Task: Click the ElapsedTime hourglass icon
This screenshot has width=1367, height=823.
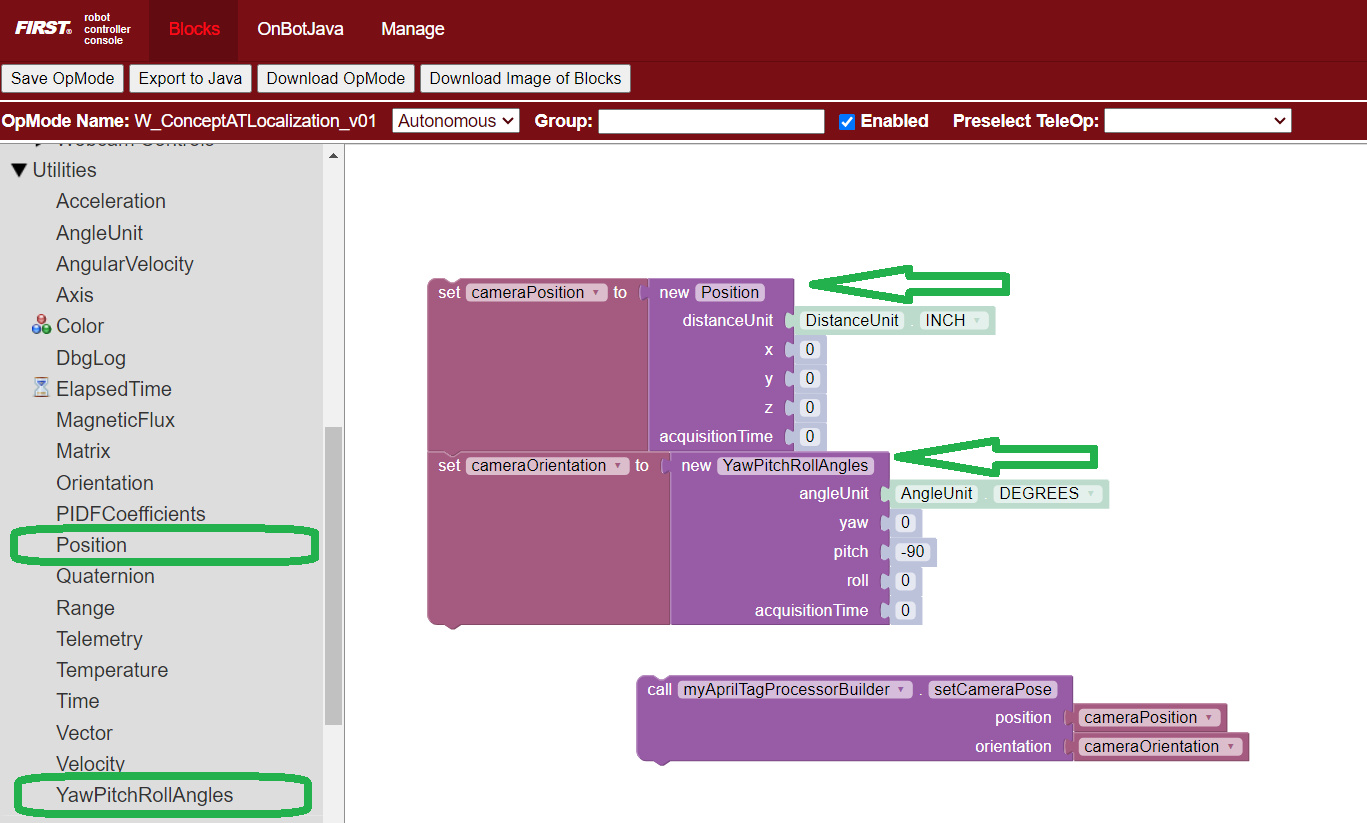Action: tap(41, 388)
